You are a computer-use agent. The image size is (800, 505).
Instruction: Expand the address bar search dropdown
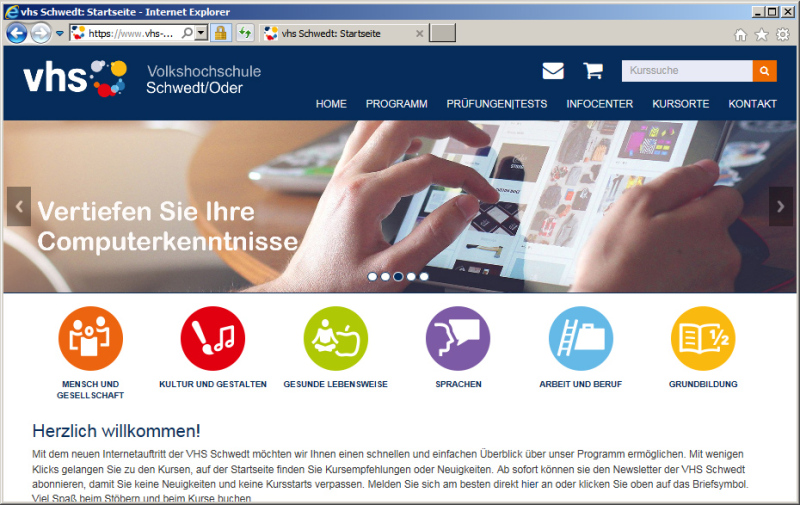(201, 33)
